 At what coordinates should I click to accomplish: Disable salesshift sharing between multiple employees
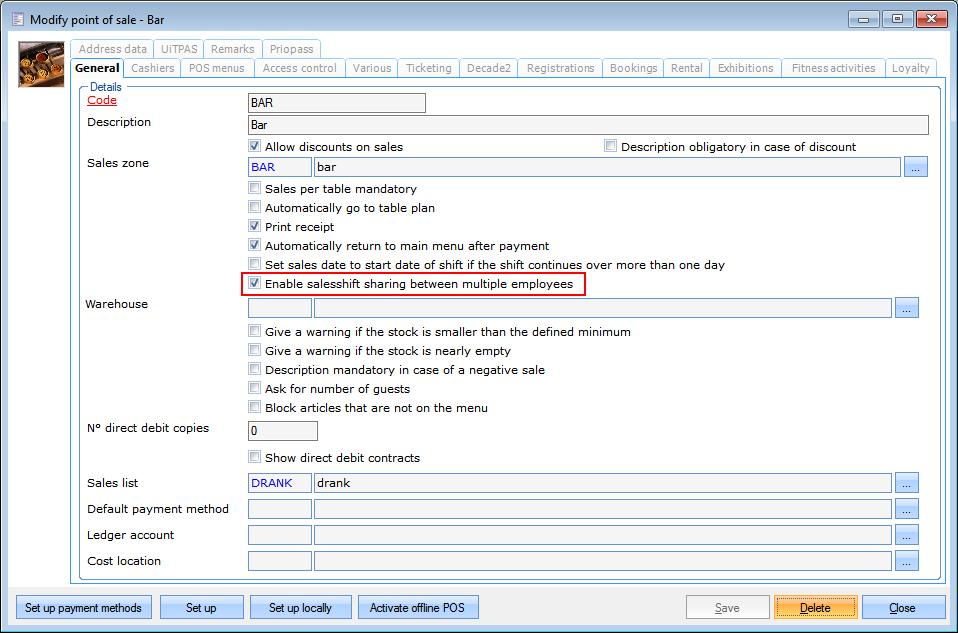tap(255, 284)
